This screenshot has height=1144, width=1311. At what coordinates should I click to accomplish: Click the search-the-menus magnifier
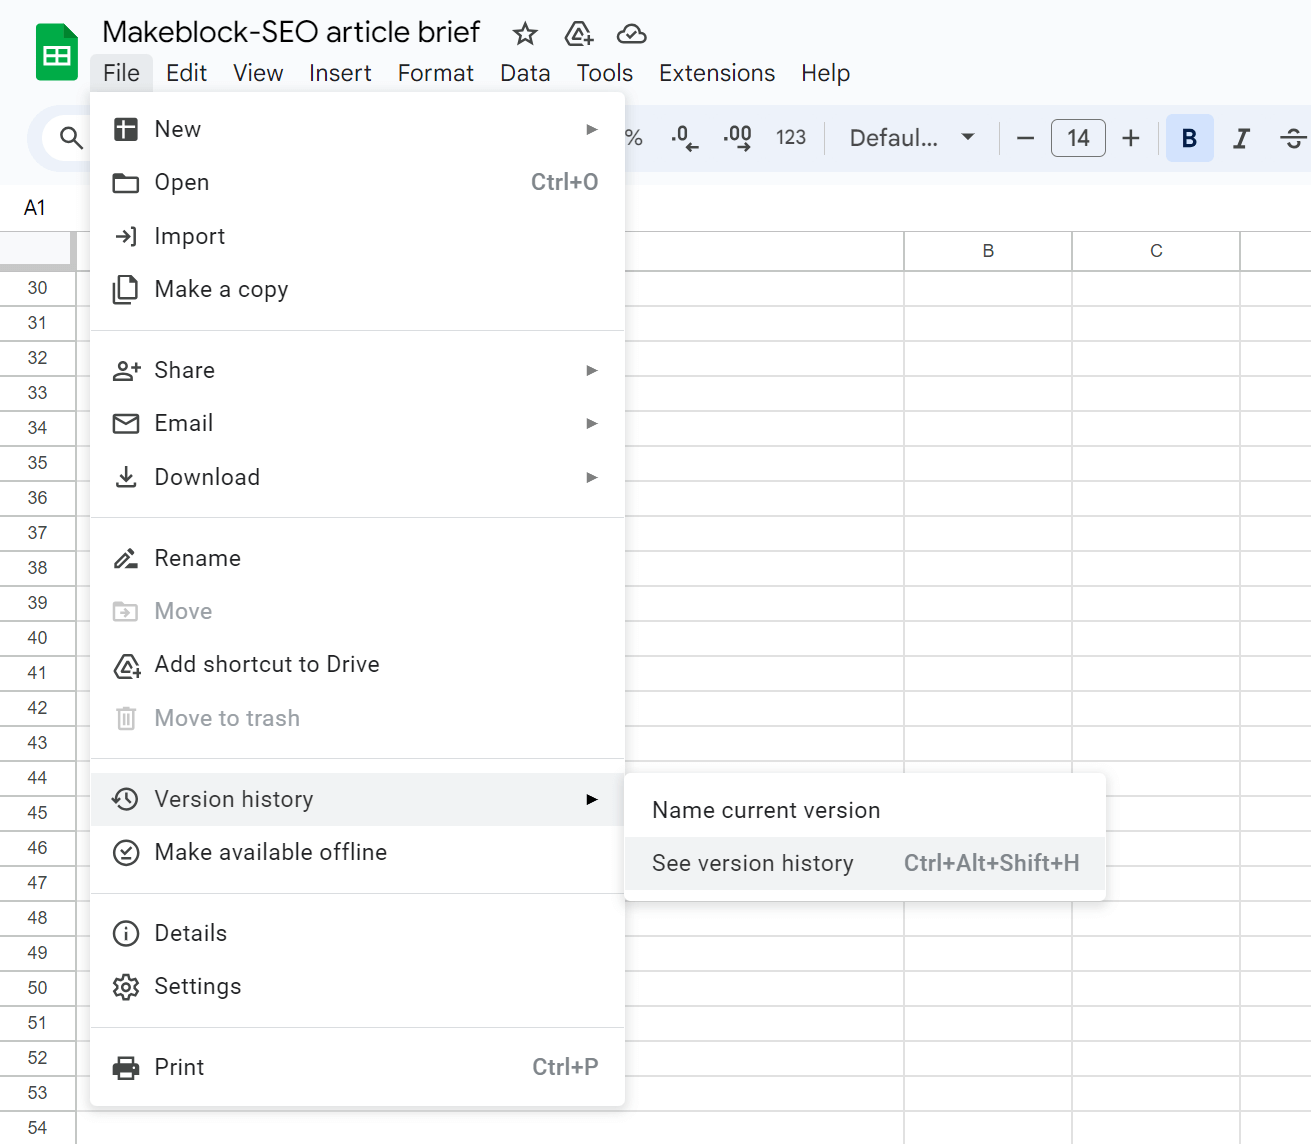coord(70,138)
